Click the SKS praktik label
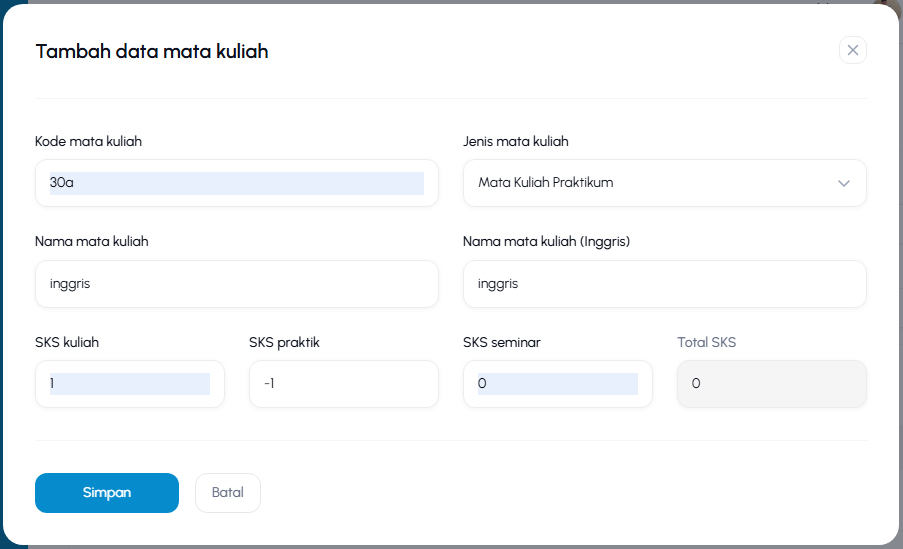The width and height of the screenshot is (903, 549). coord(284,342)
